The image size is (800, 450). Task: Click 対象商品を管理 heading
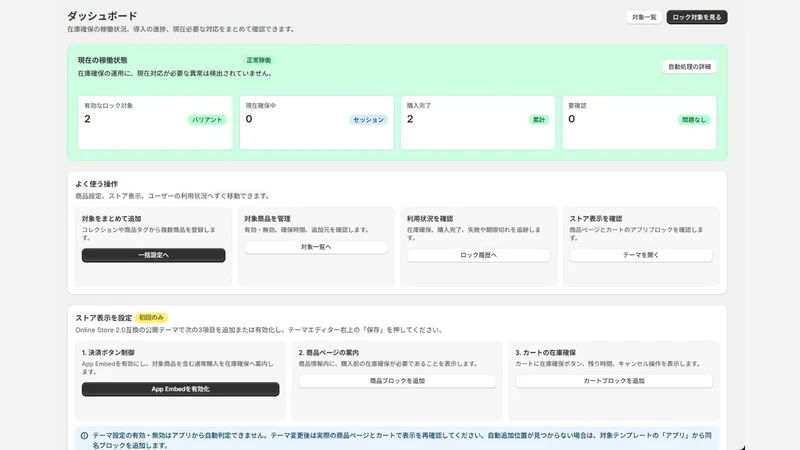[267, 219]
